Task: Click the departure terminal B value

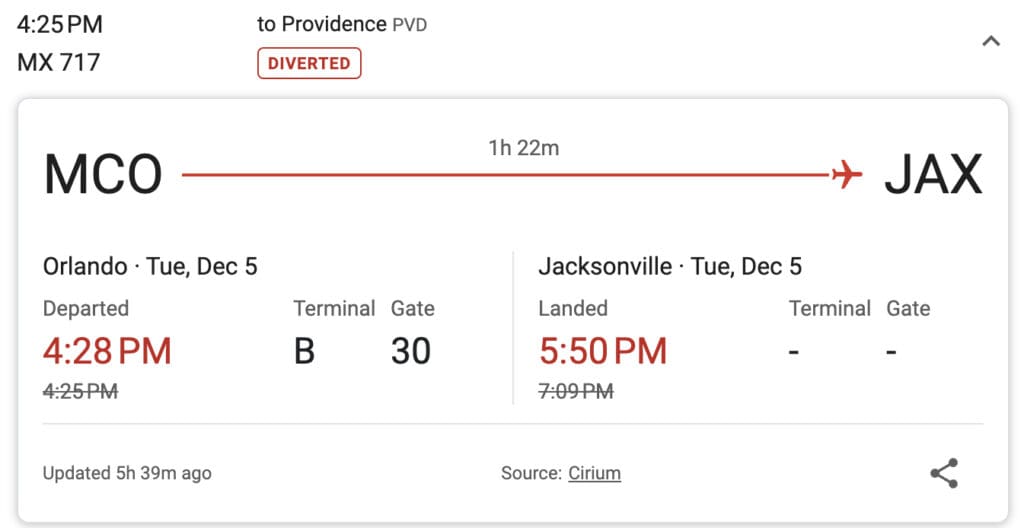Action: [304, 351]
